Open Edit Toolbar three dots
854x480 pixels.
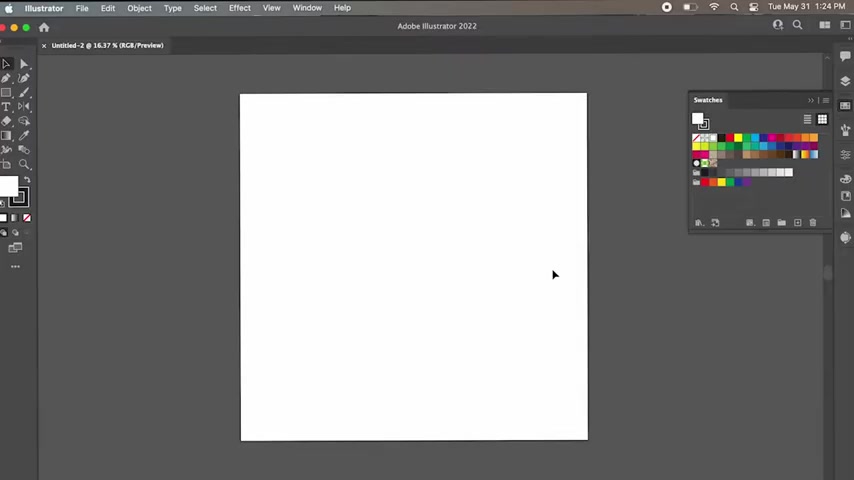[x=15, y=267]
